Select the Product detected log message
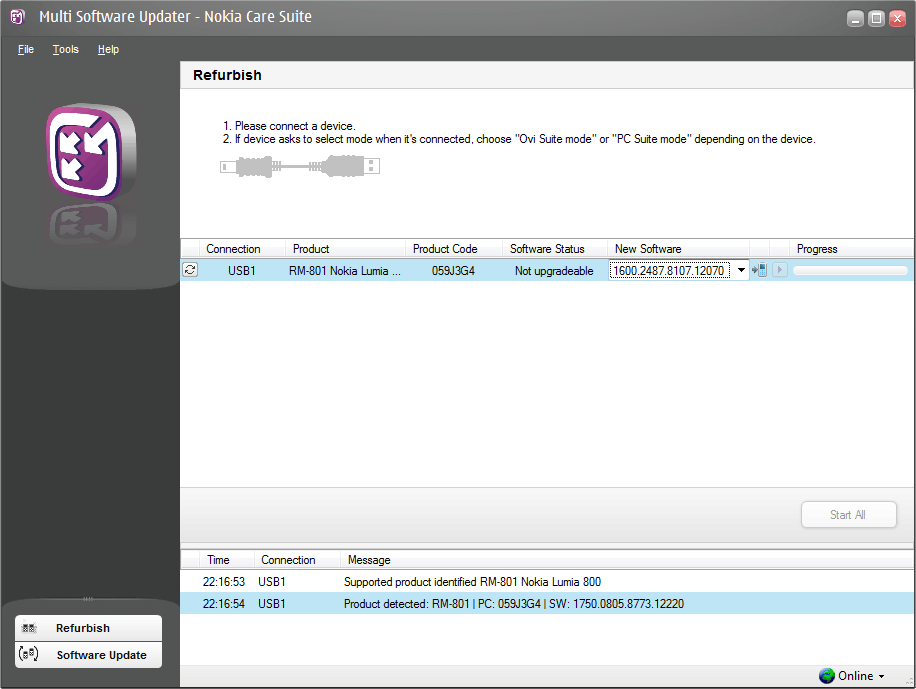Image resolution: width=916 pixels, height=689 pixels. click(513, 604)
